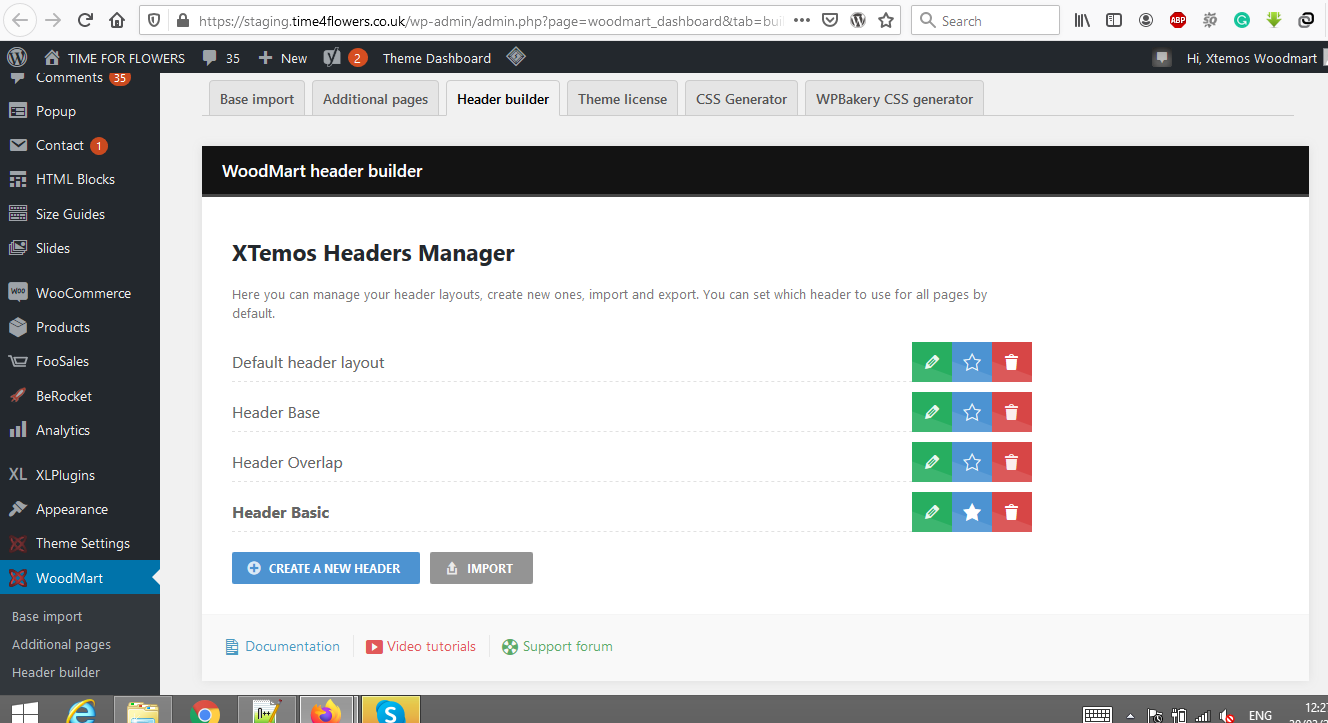Go to Firefox home page
Viewport: 1328px width, 723px height.
117,20
